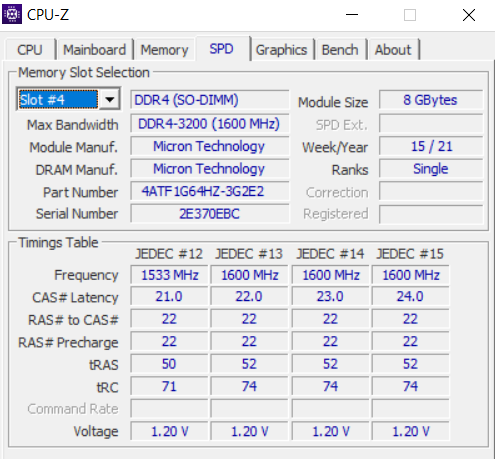Open the CPU tab
This screenshot has width=495, height=459.
[30, 50]
